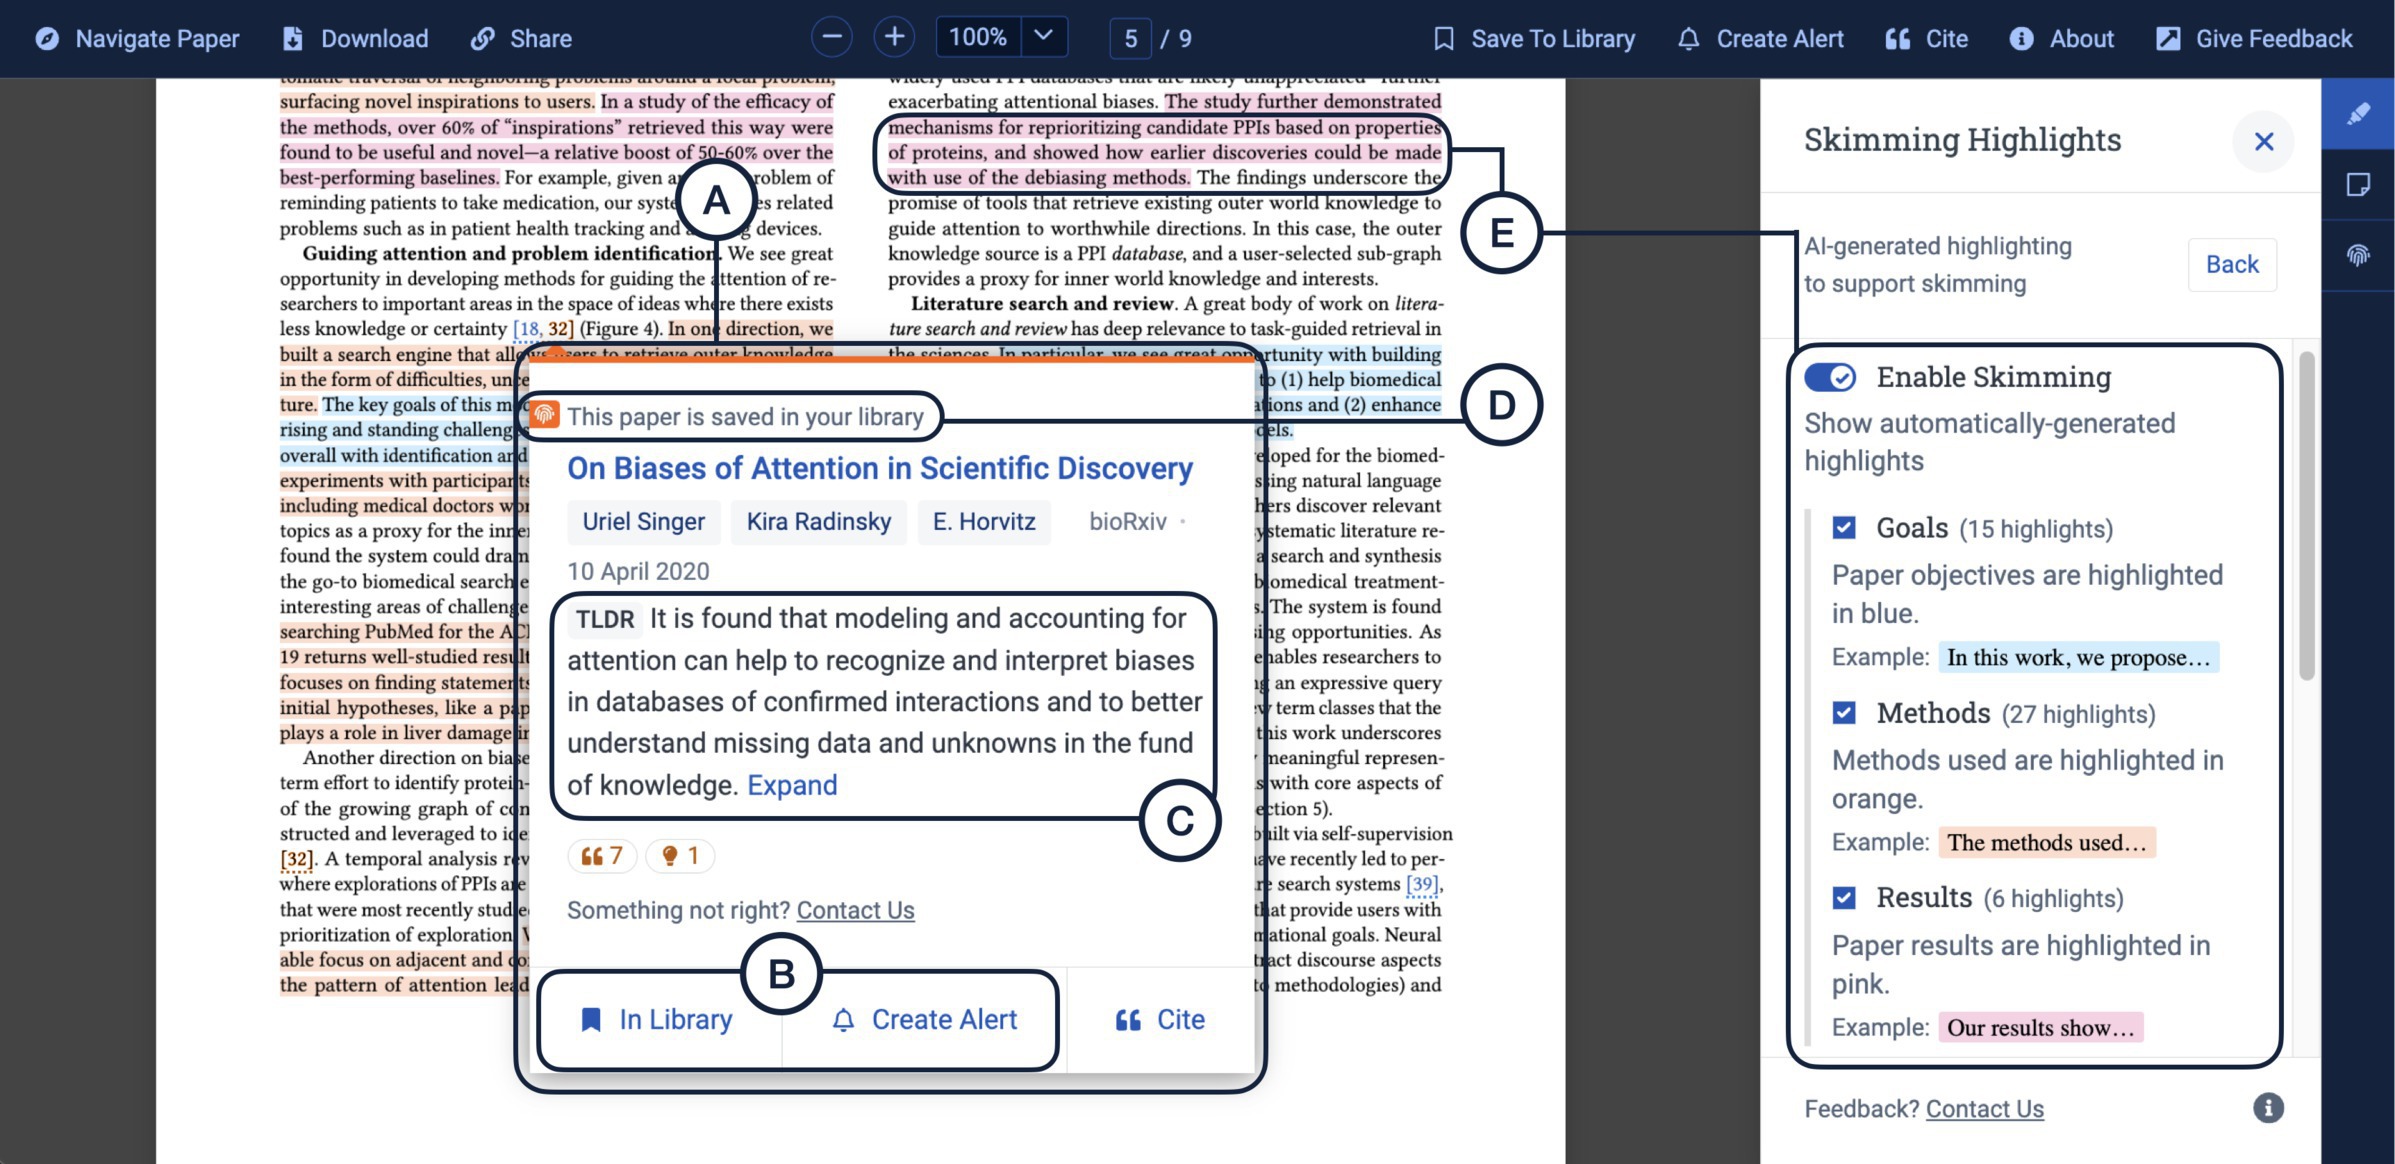Click Share in the top toolbar
Viewport: 2395px width, 1164px height.
click(x=521, y=39)
